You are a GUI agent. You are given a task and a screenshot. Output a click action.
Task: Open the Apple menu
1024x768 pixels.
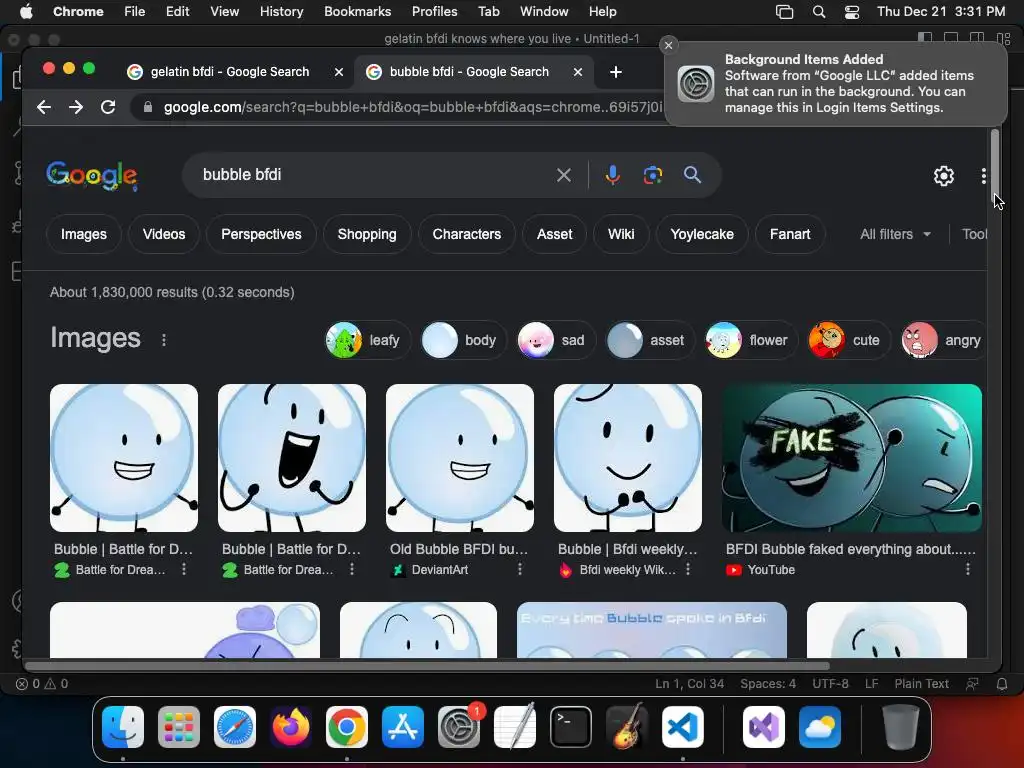[26, 12]
